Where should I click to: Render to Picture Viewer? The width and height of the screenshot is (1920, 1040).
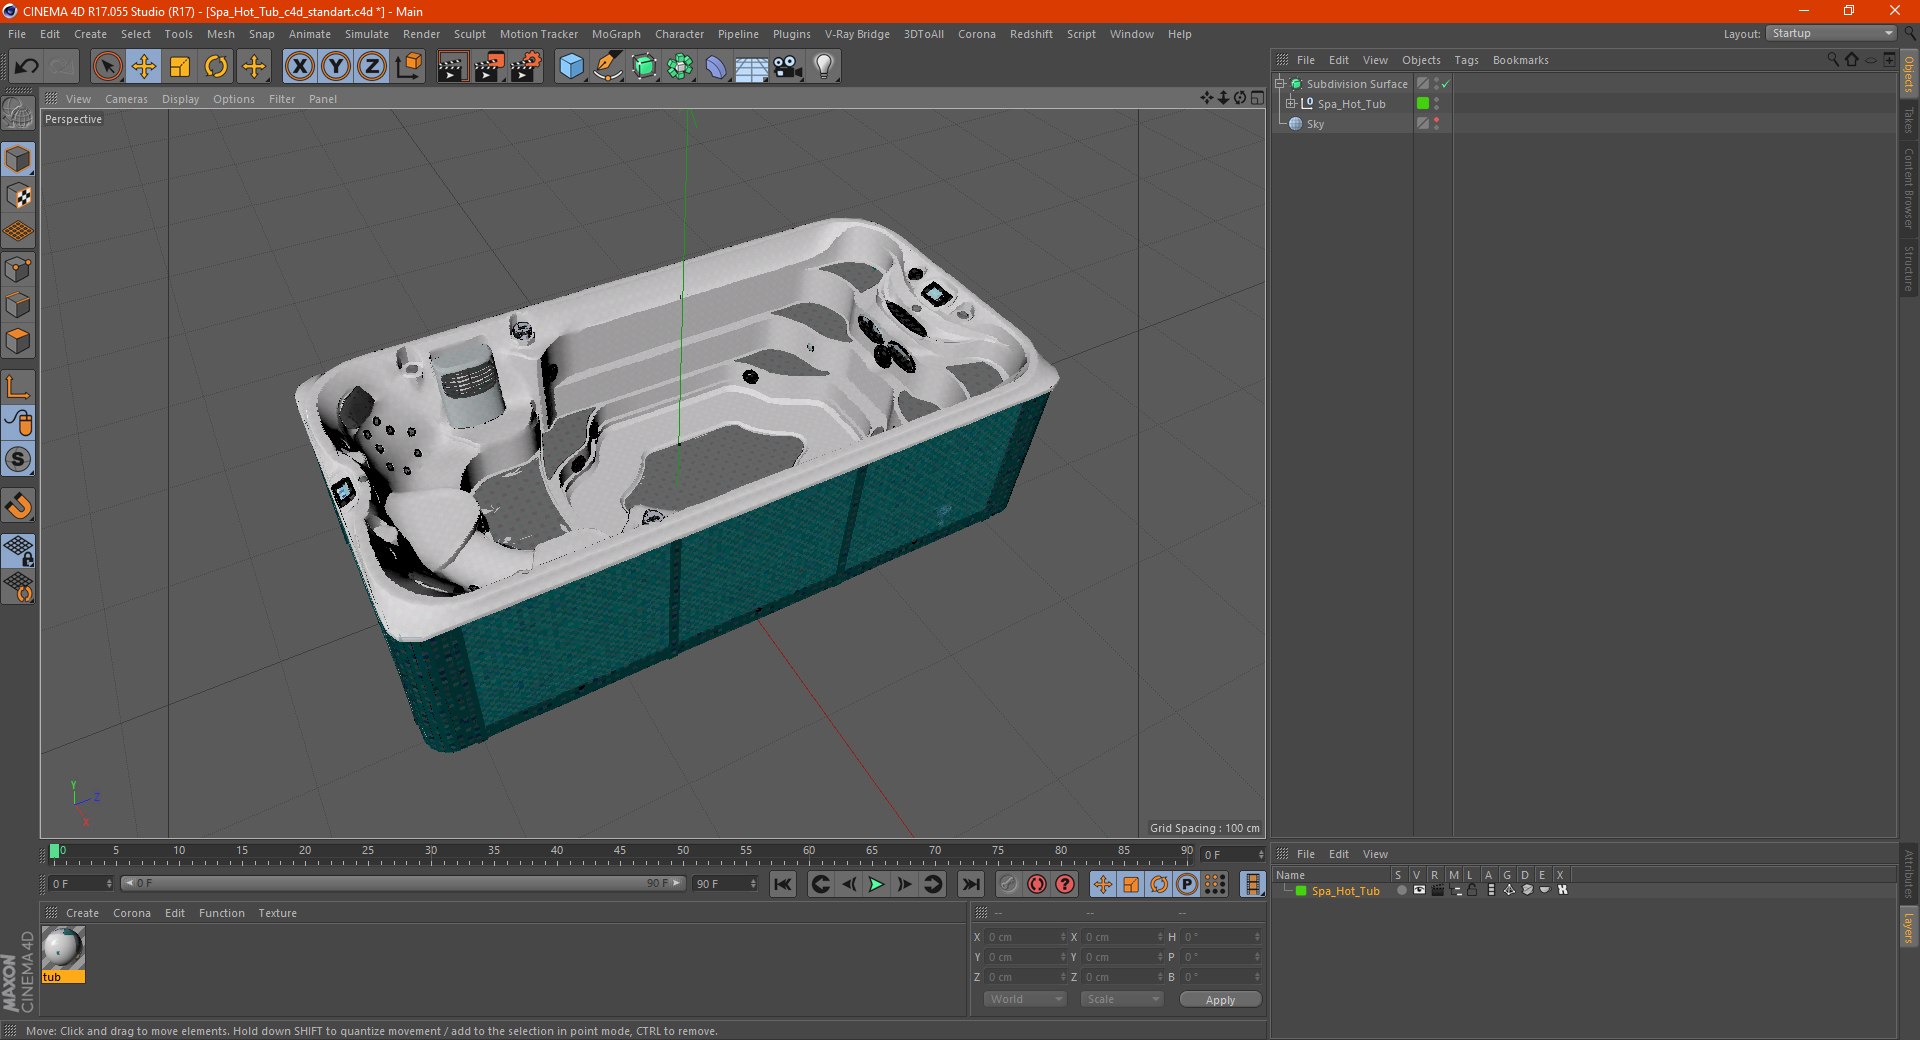pyautogui.click(x=489, y=67)
